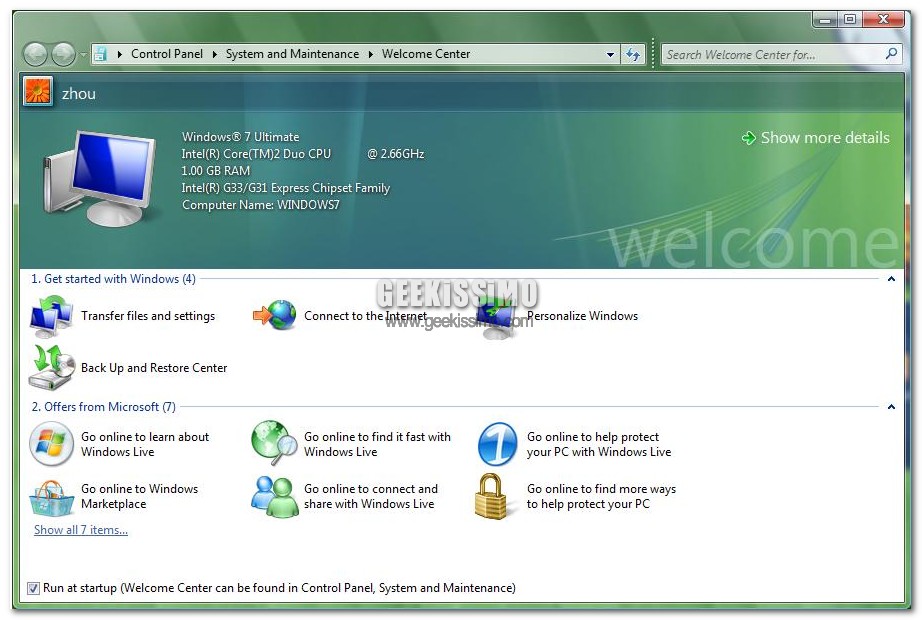Click the globe with magnifier search icon

[x=274, y=442]
